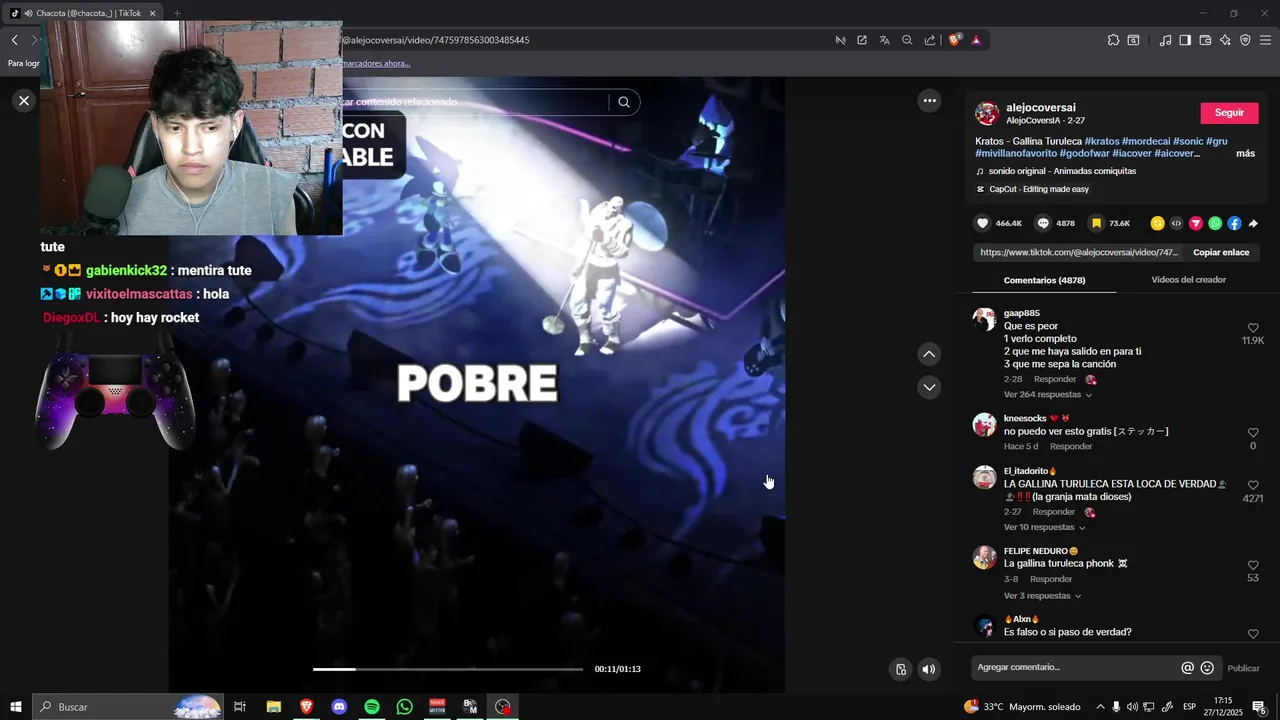Close the TikTok video viewer with X

pos(24,100)
